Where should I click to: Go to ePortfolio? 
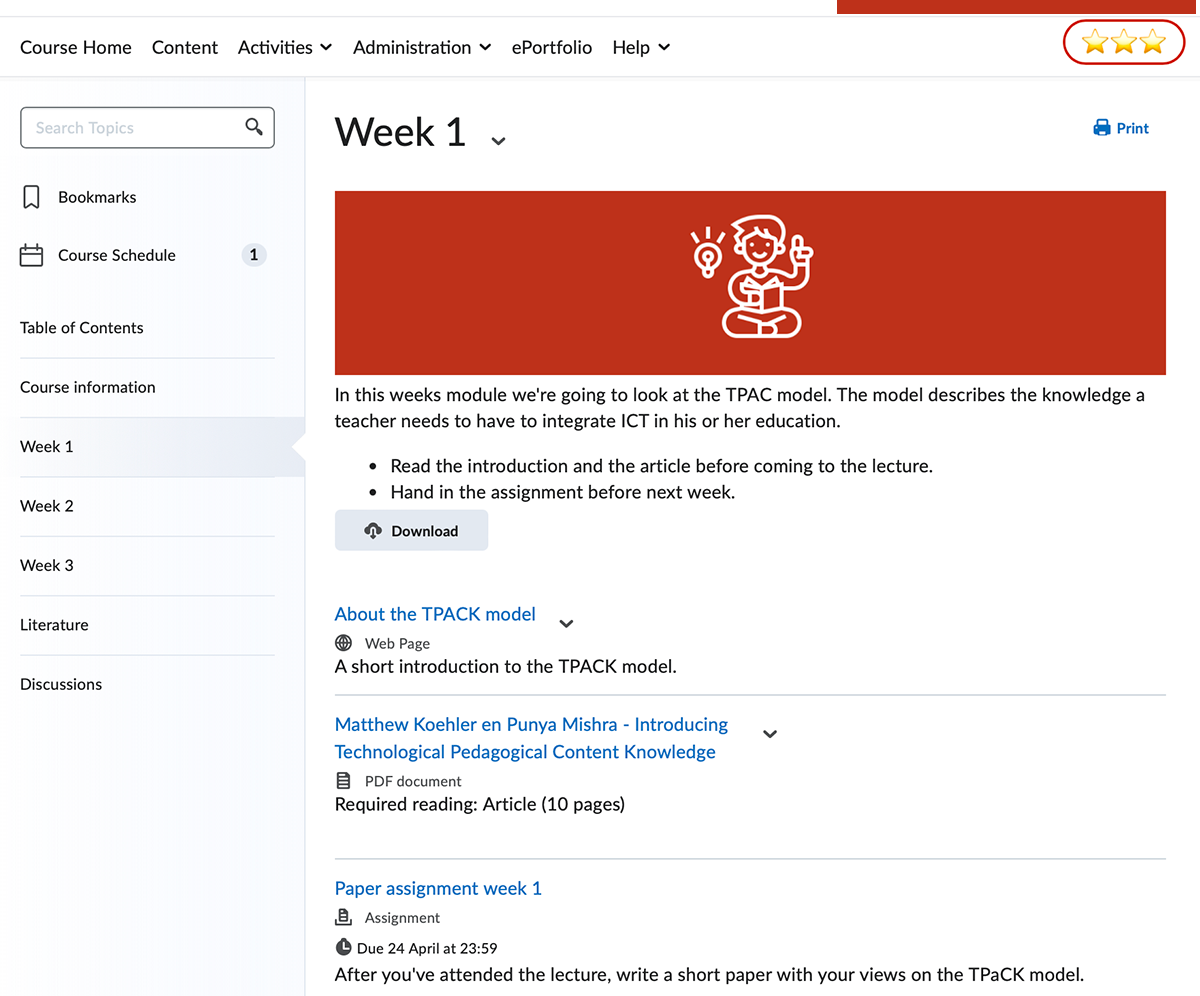(x=551, y=47)
